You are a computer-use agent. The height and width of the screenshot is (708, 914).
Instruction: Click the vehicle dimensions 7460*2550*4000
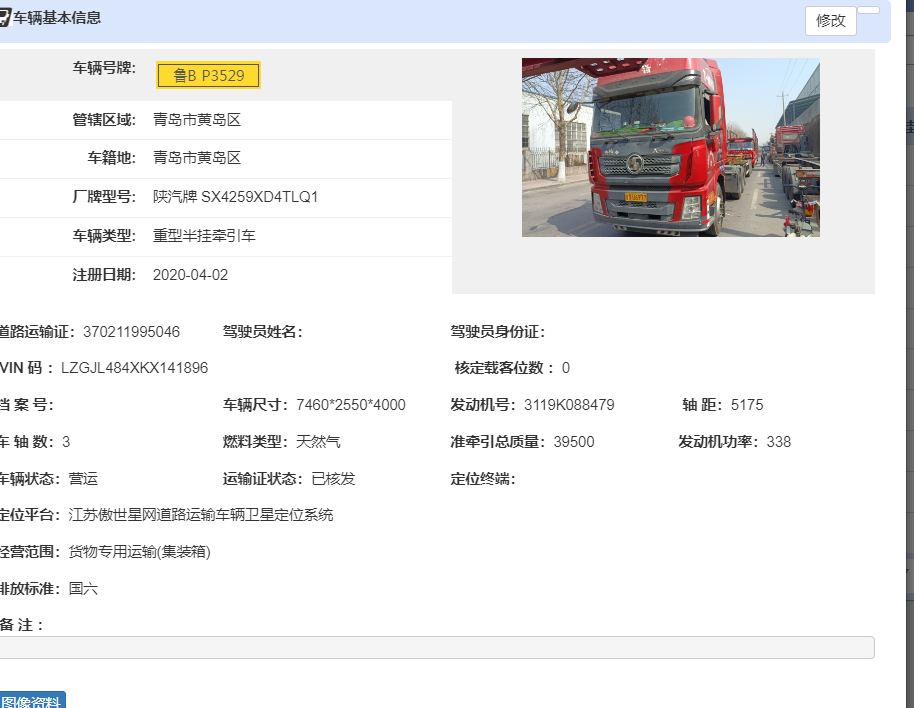[x=350, y=405]
